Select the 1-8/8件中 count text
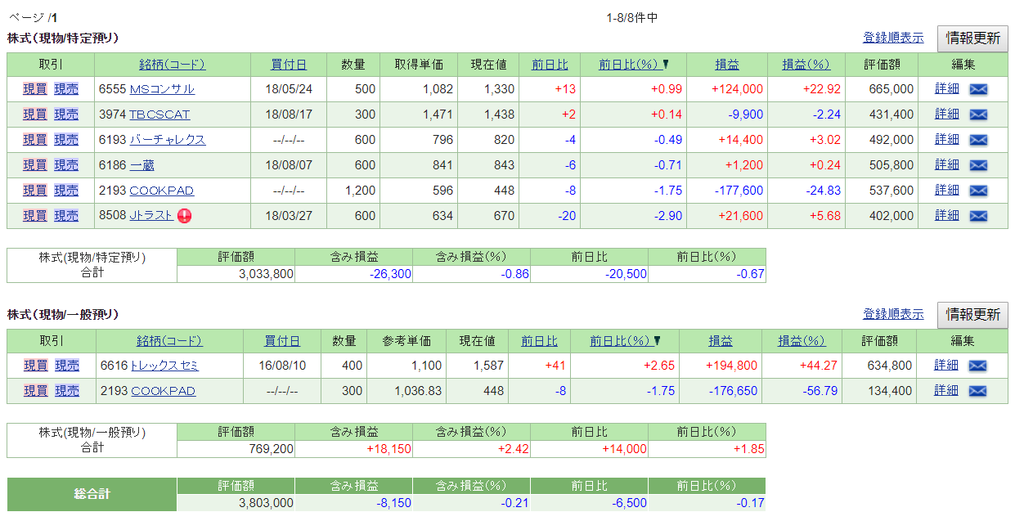The height and width of the screenshot is (530, 1024). pos(632,18)
